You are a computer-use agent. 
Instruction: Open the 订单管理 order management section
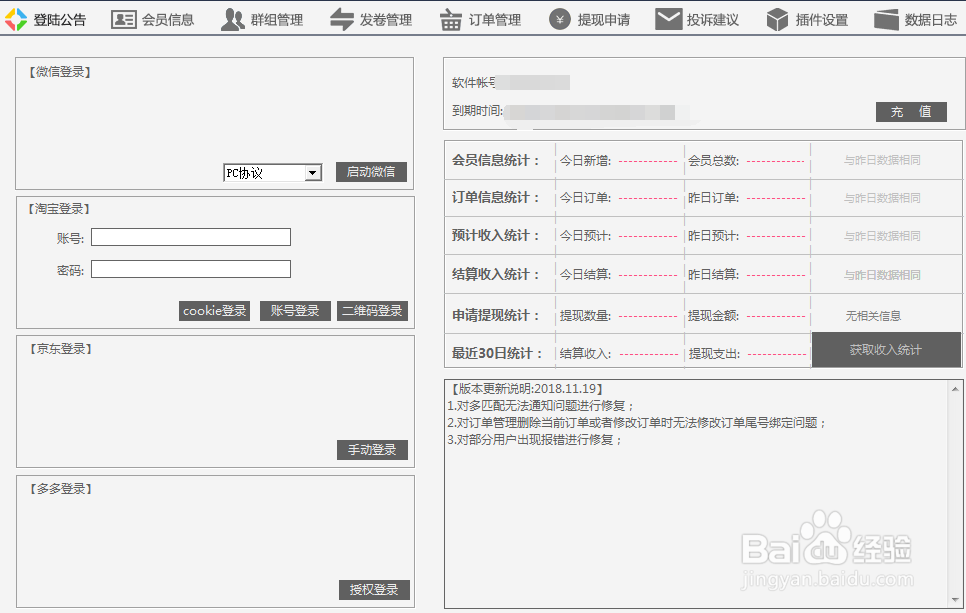[x=481, y=18]
